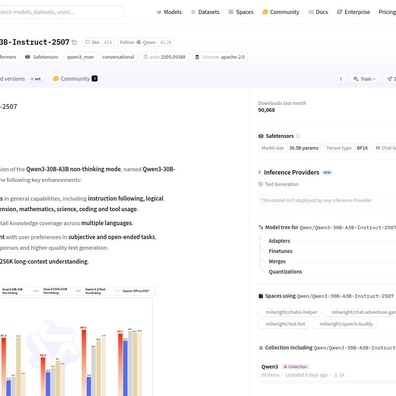This screenshot has width=396, height=396.
Task: Click the search models, datasets, users field
Action: [61, 12]
